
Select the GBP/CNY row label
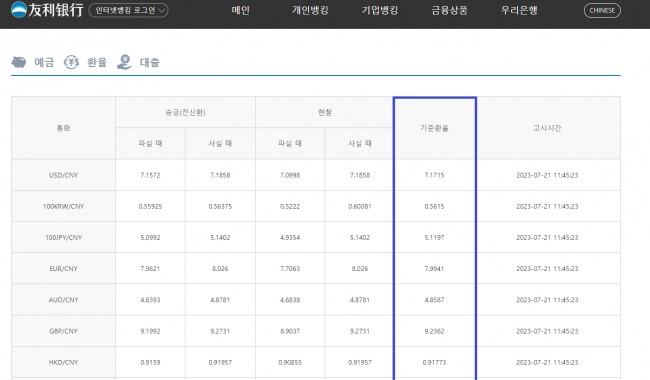click(x=63, y=331)
